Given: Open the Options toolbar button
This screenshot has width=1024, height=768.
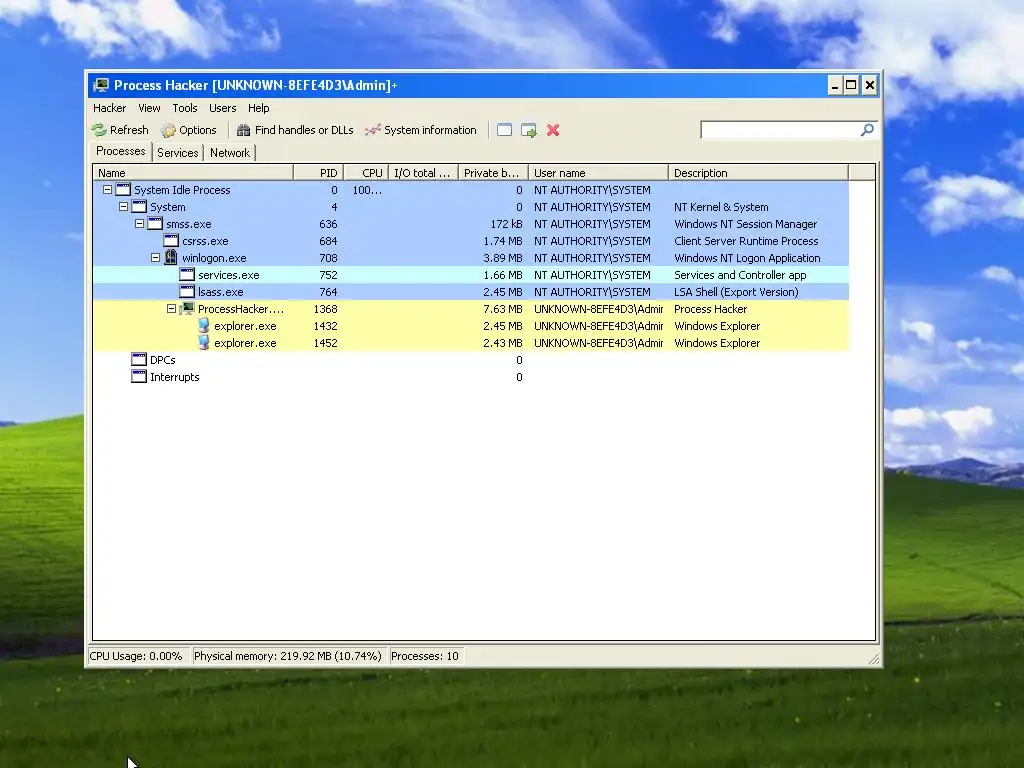Looking at the screenshot, I should click(x=189, y=130).
